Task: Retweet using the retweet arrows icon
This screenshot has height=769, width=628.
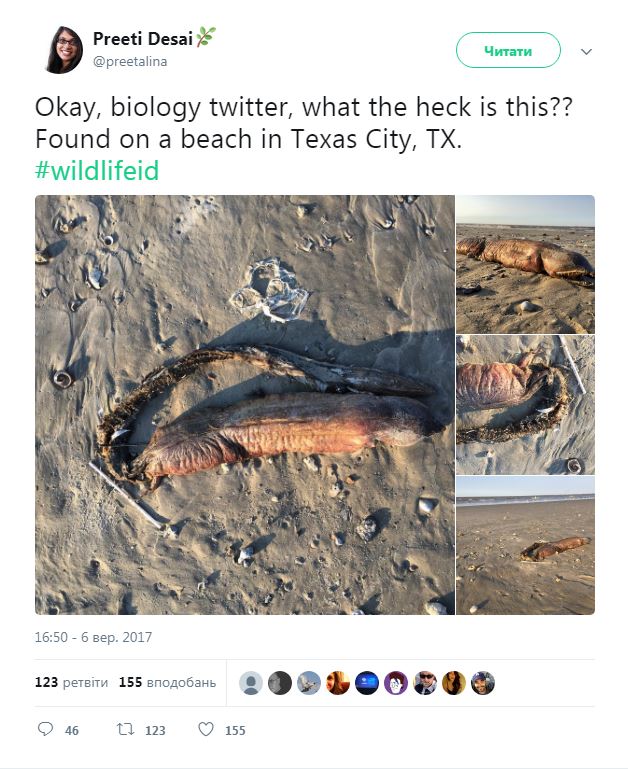Action: 125,730
